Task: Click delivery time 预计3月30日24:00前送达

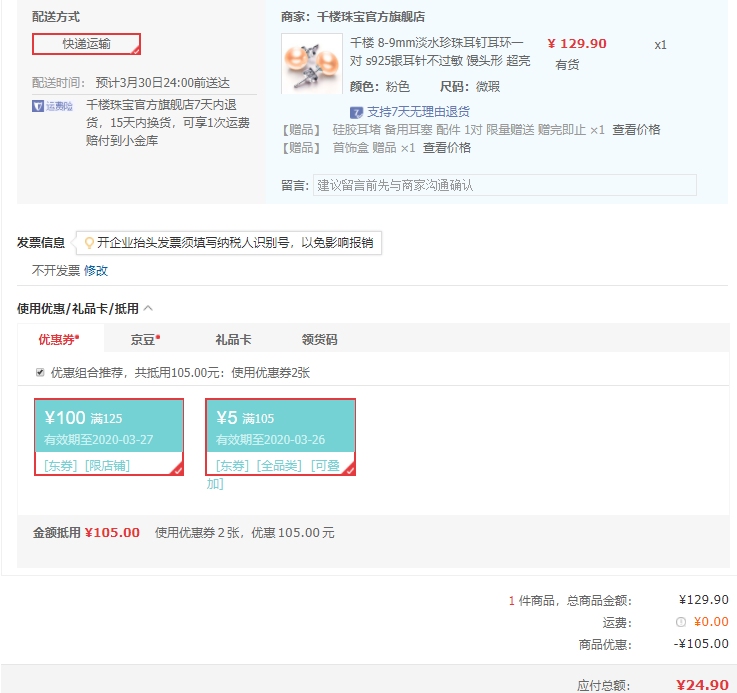Action: point(163,83)
